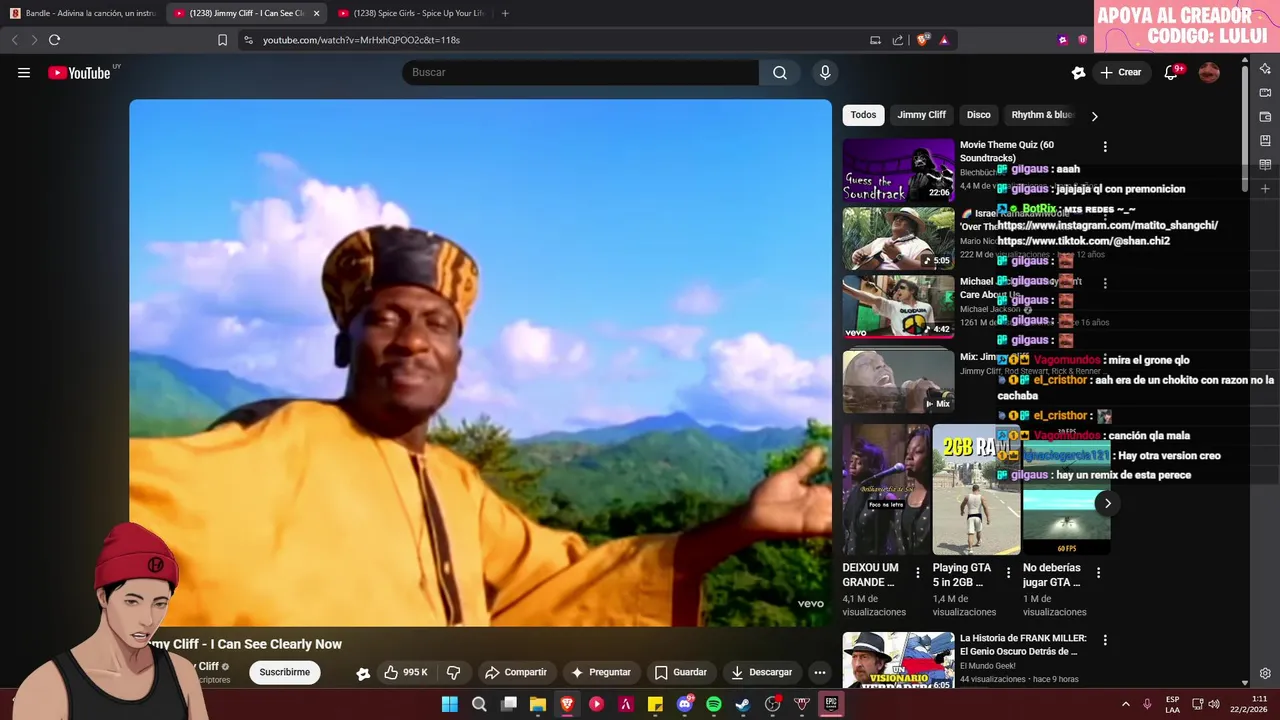Open the volume icon in system tray

1214,704
